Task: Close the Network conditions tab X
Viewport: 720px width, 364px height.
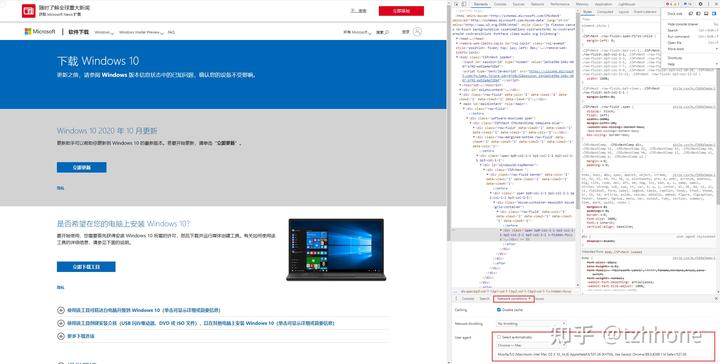Action: [529, 299]
